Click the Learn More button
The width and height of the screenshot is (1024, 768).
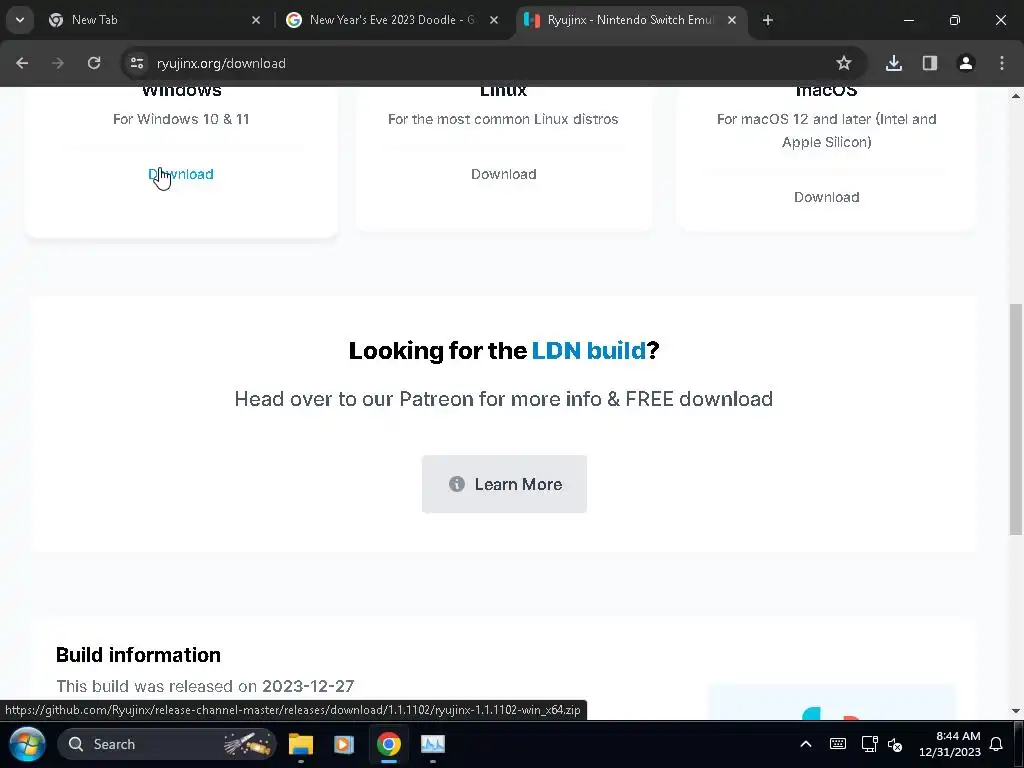click(504, 484)
